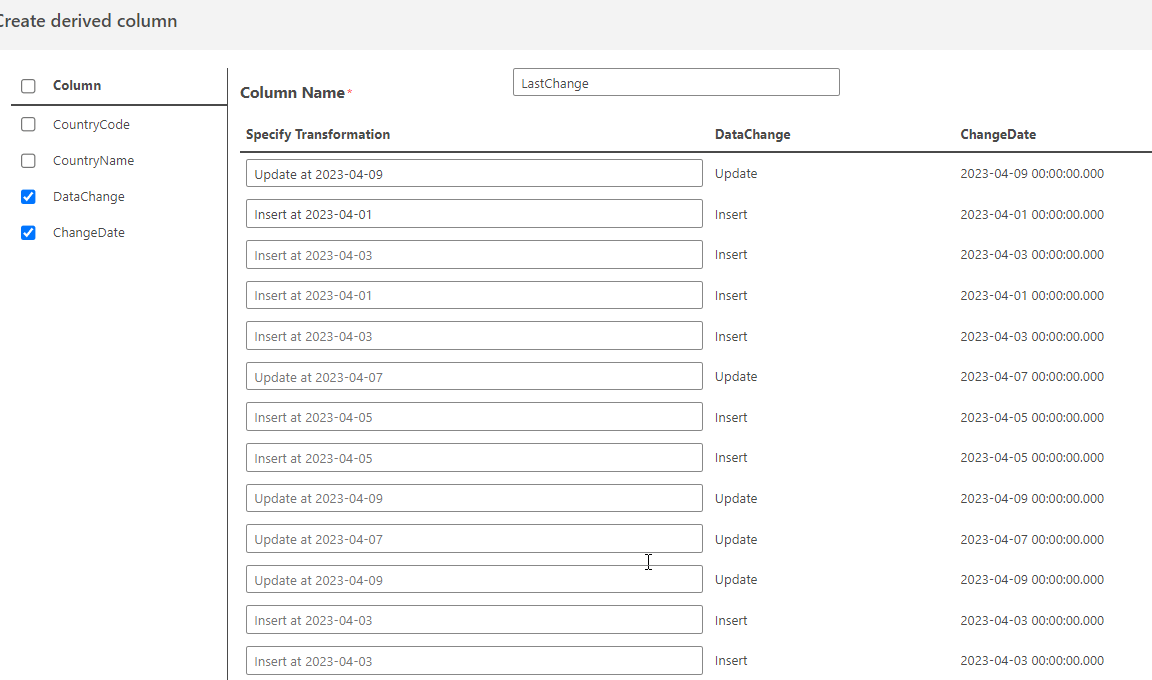Viewport: 1152px width, 680px height.
Task: Click the 'Insert at 2023-04-01' field in second row
Action: 474,214
